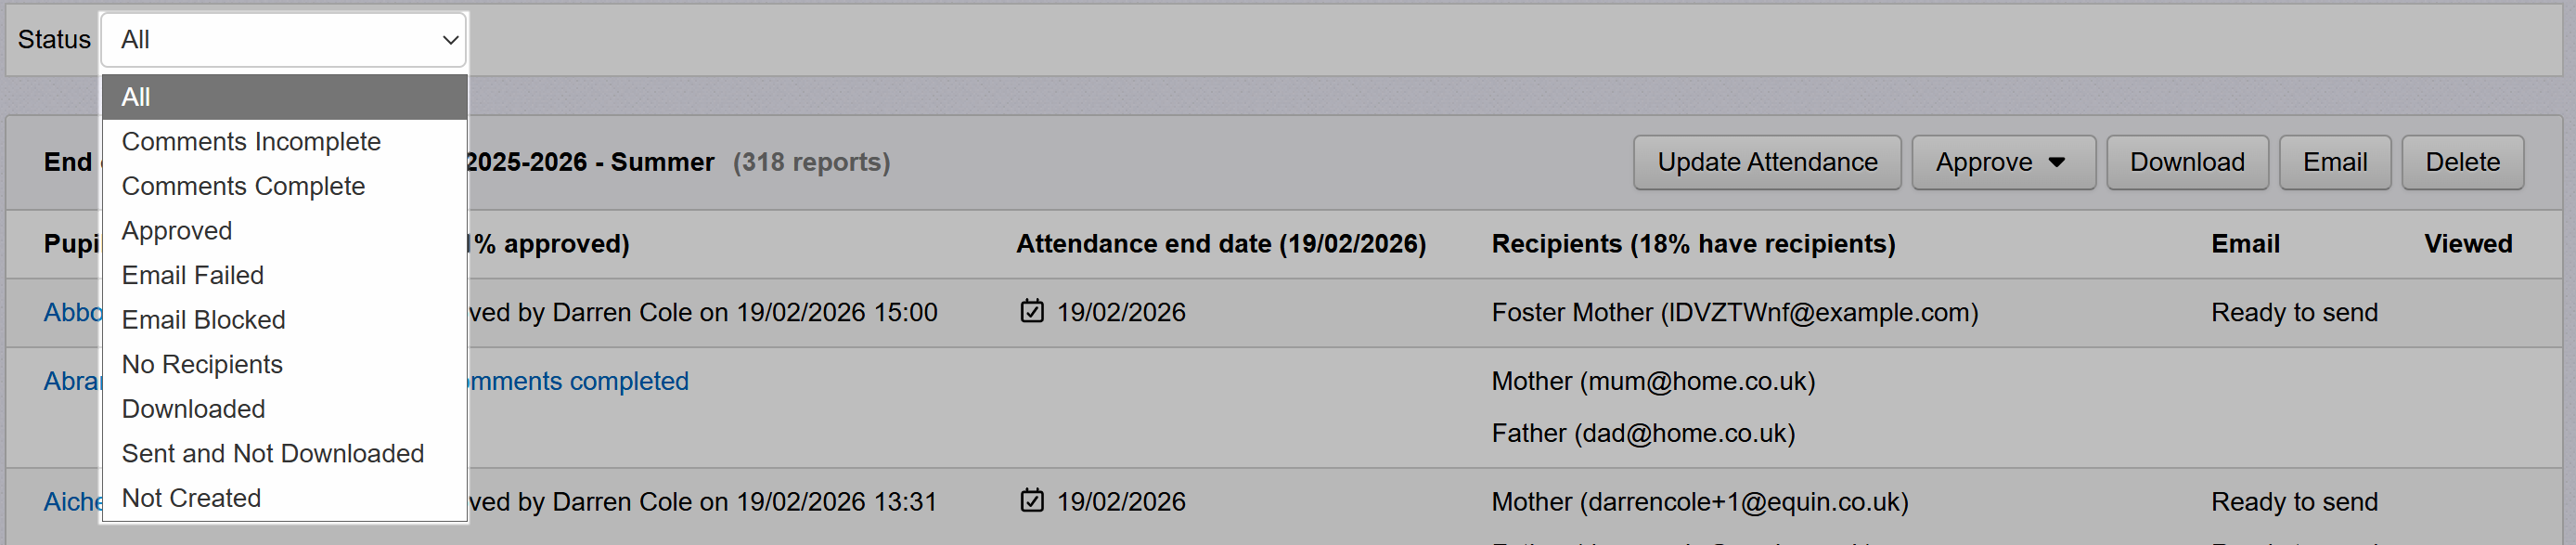
Task: Select No Recipients status filter
Action: pyautogui.click(x=202, y=364)
